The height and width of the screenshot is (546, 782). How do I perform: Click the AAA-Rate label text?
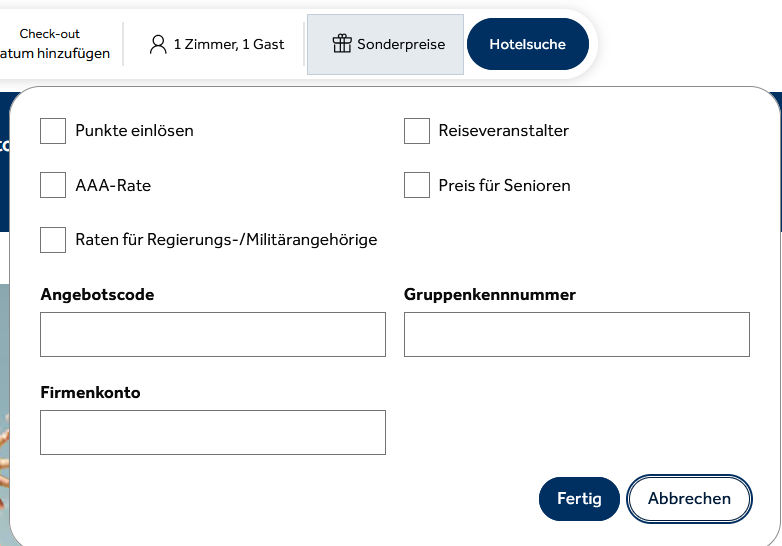pos(113,185)
